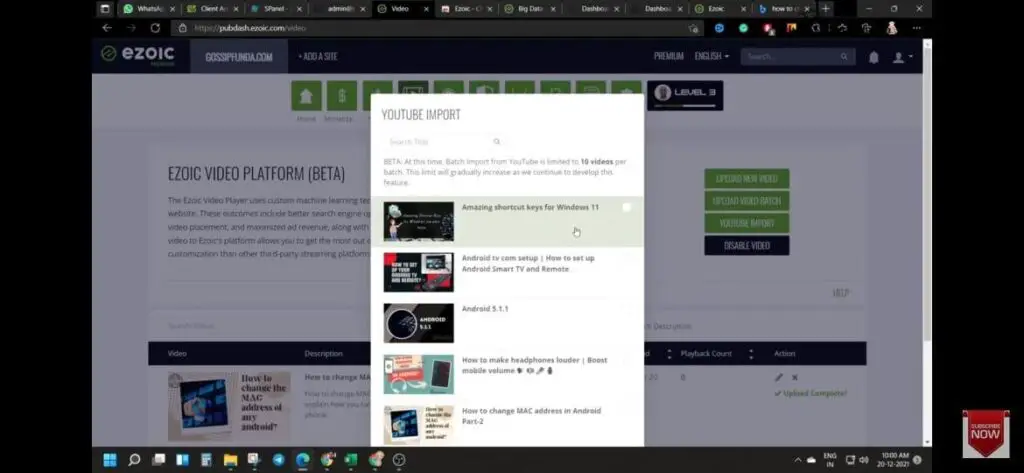Open the Monetization dollar icon

(x=342, y=96)
